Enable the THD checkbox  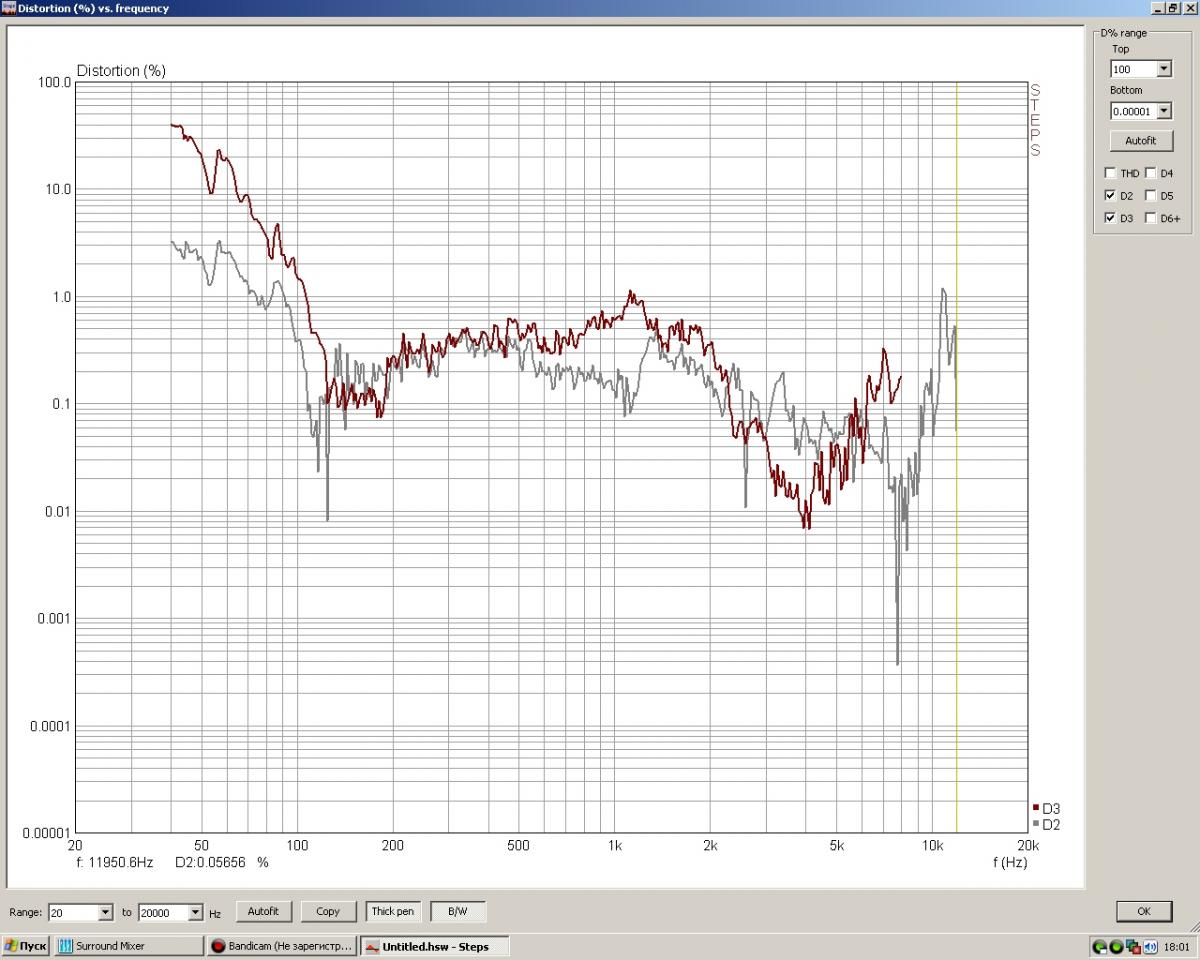click(x=1110, y=173)
